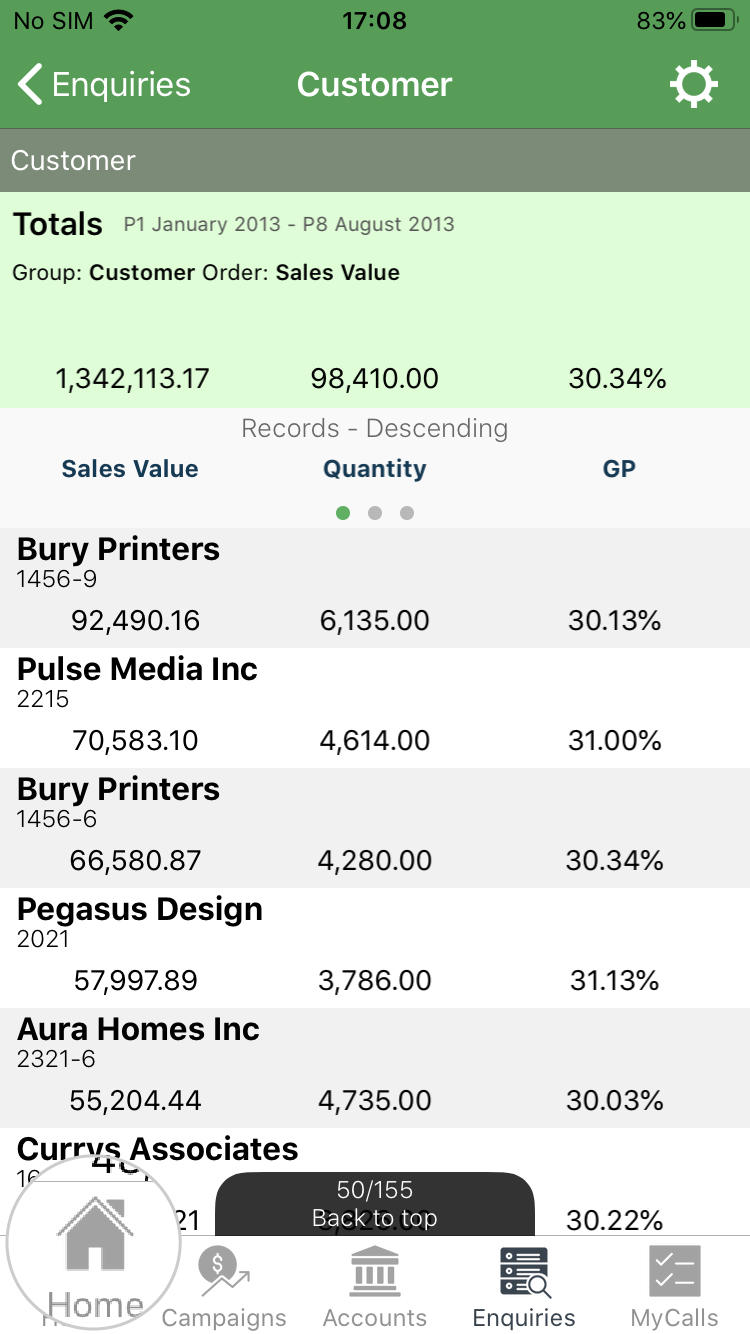
Task: Sort records by Quantity column
Action: [375, 469]
